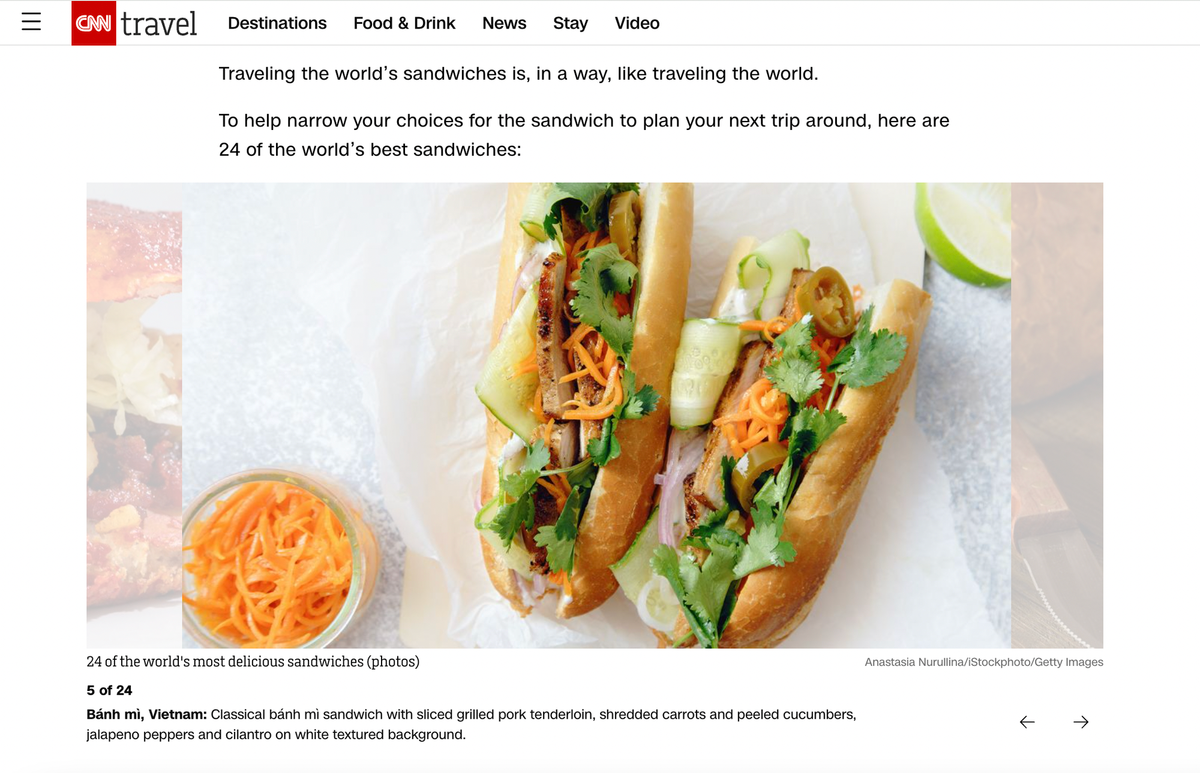Click the travel wordmark beside CNN logo

[x=159, y=23]
